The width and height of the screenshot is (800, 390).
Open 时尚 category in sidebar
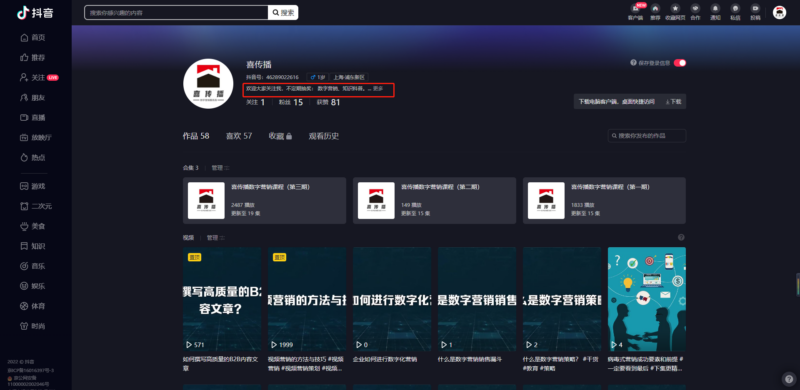click(x=33, y=326)
